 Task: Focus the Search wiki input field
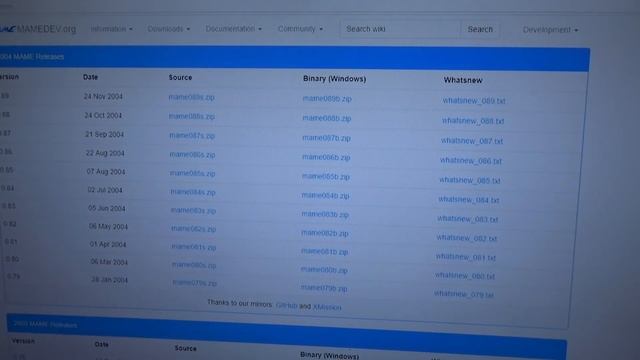click(400, 29)
